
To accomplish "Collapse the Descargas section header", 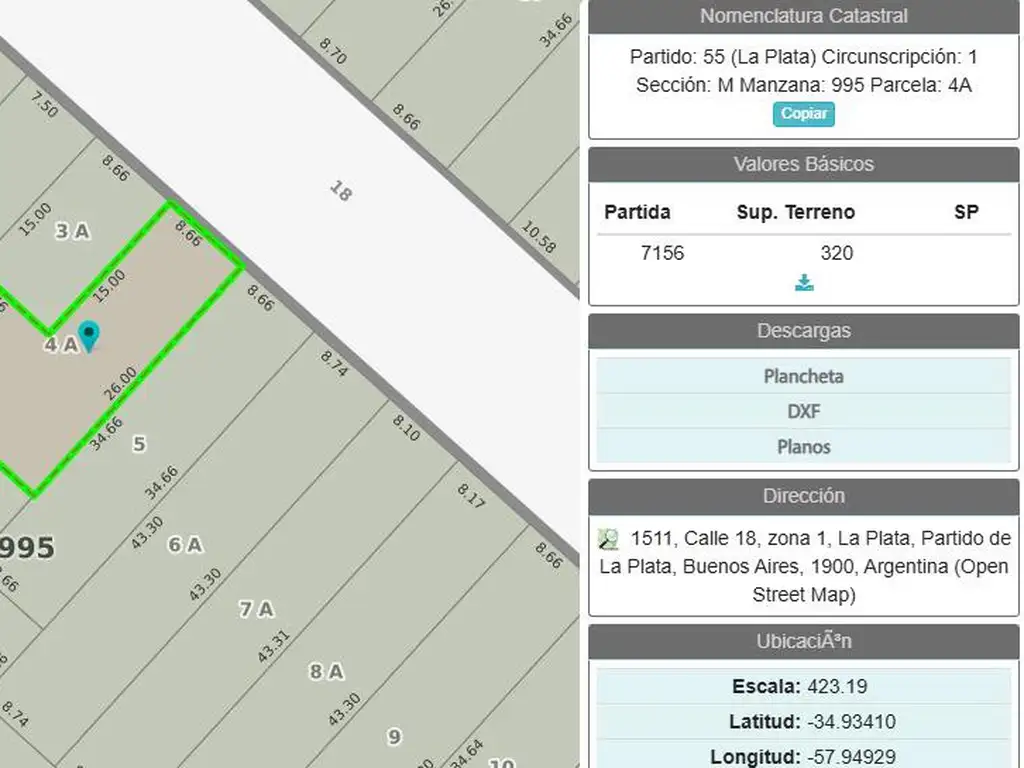I will click(803, 330).
